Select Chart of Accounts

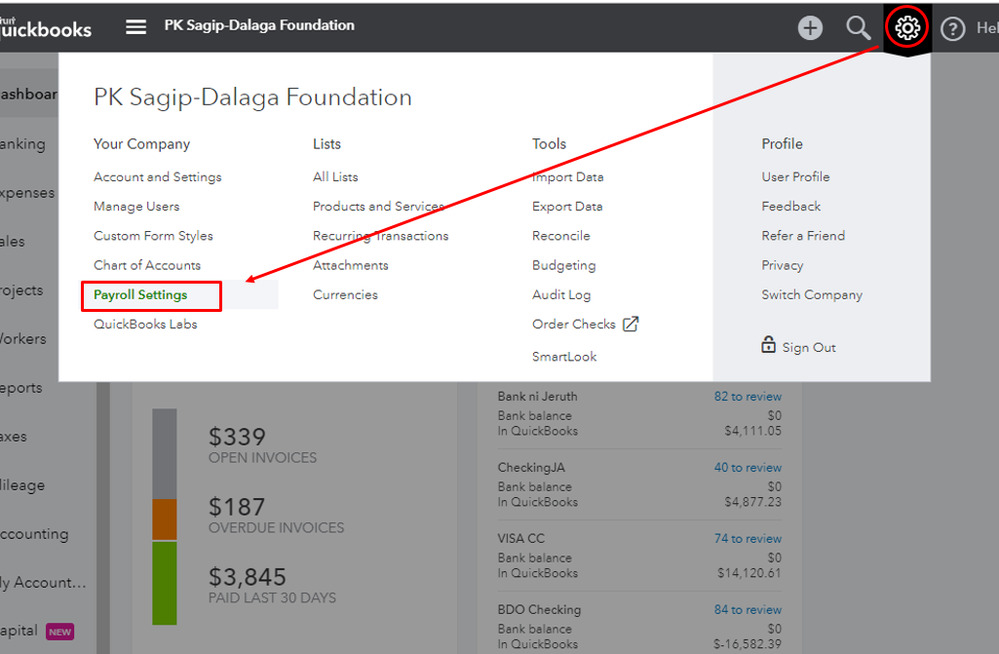pyautogui.click(x=147, y=265)
